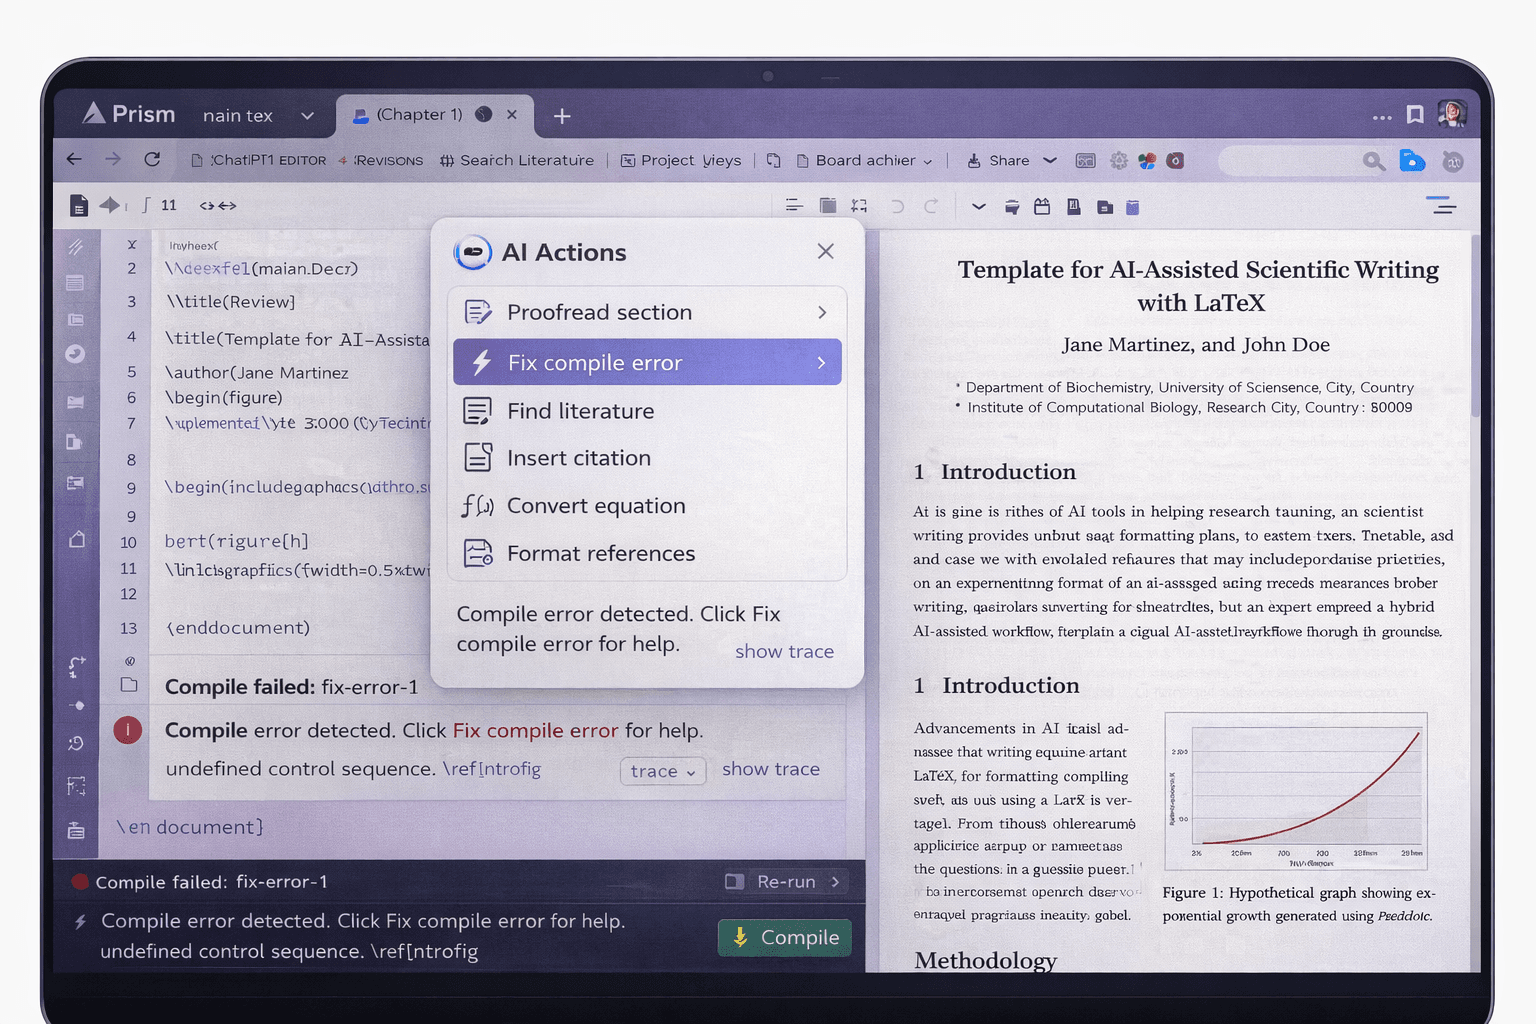Click the error indicator badge on line gutter
1536x1024 pixels.
click(127, 730)
